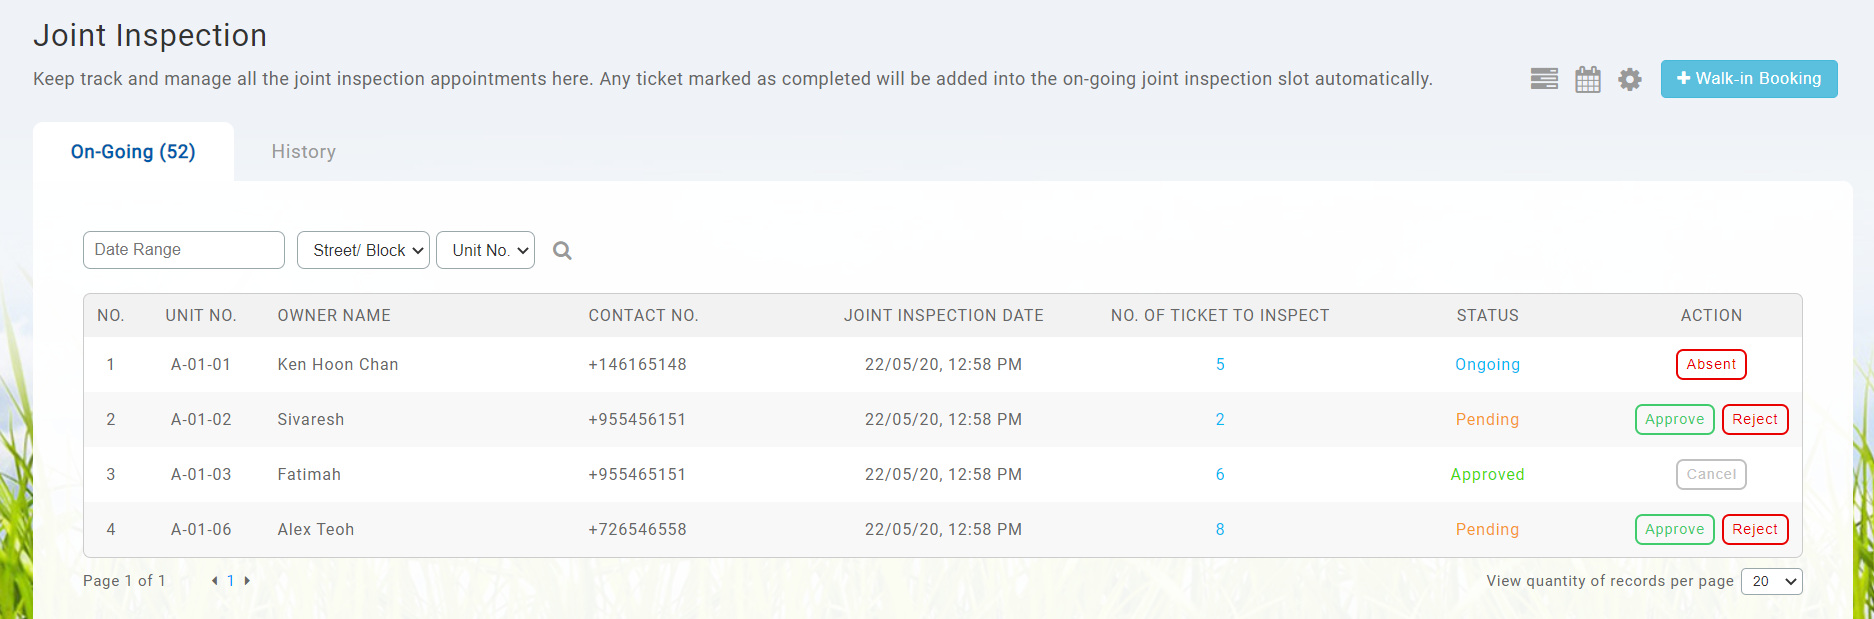The height and width of the screenshot is (619, 1874).
Task: Open ticket count 8 for Alex Teoh
Action: 1220,530
